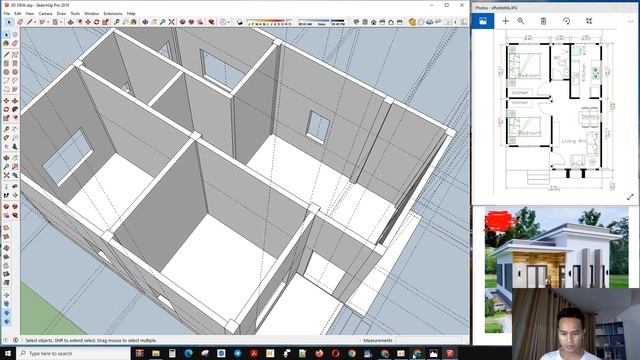This screenshot has height=360, width=640.
Task: Open the Tools menu
Action: (x=75, y=13)
